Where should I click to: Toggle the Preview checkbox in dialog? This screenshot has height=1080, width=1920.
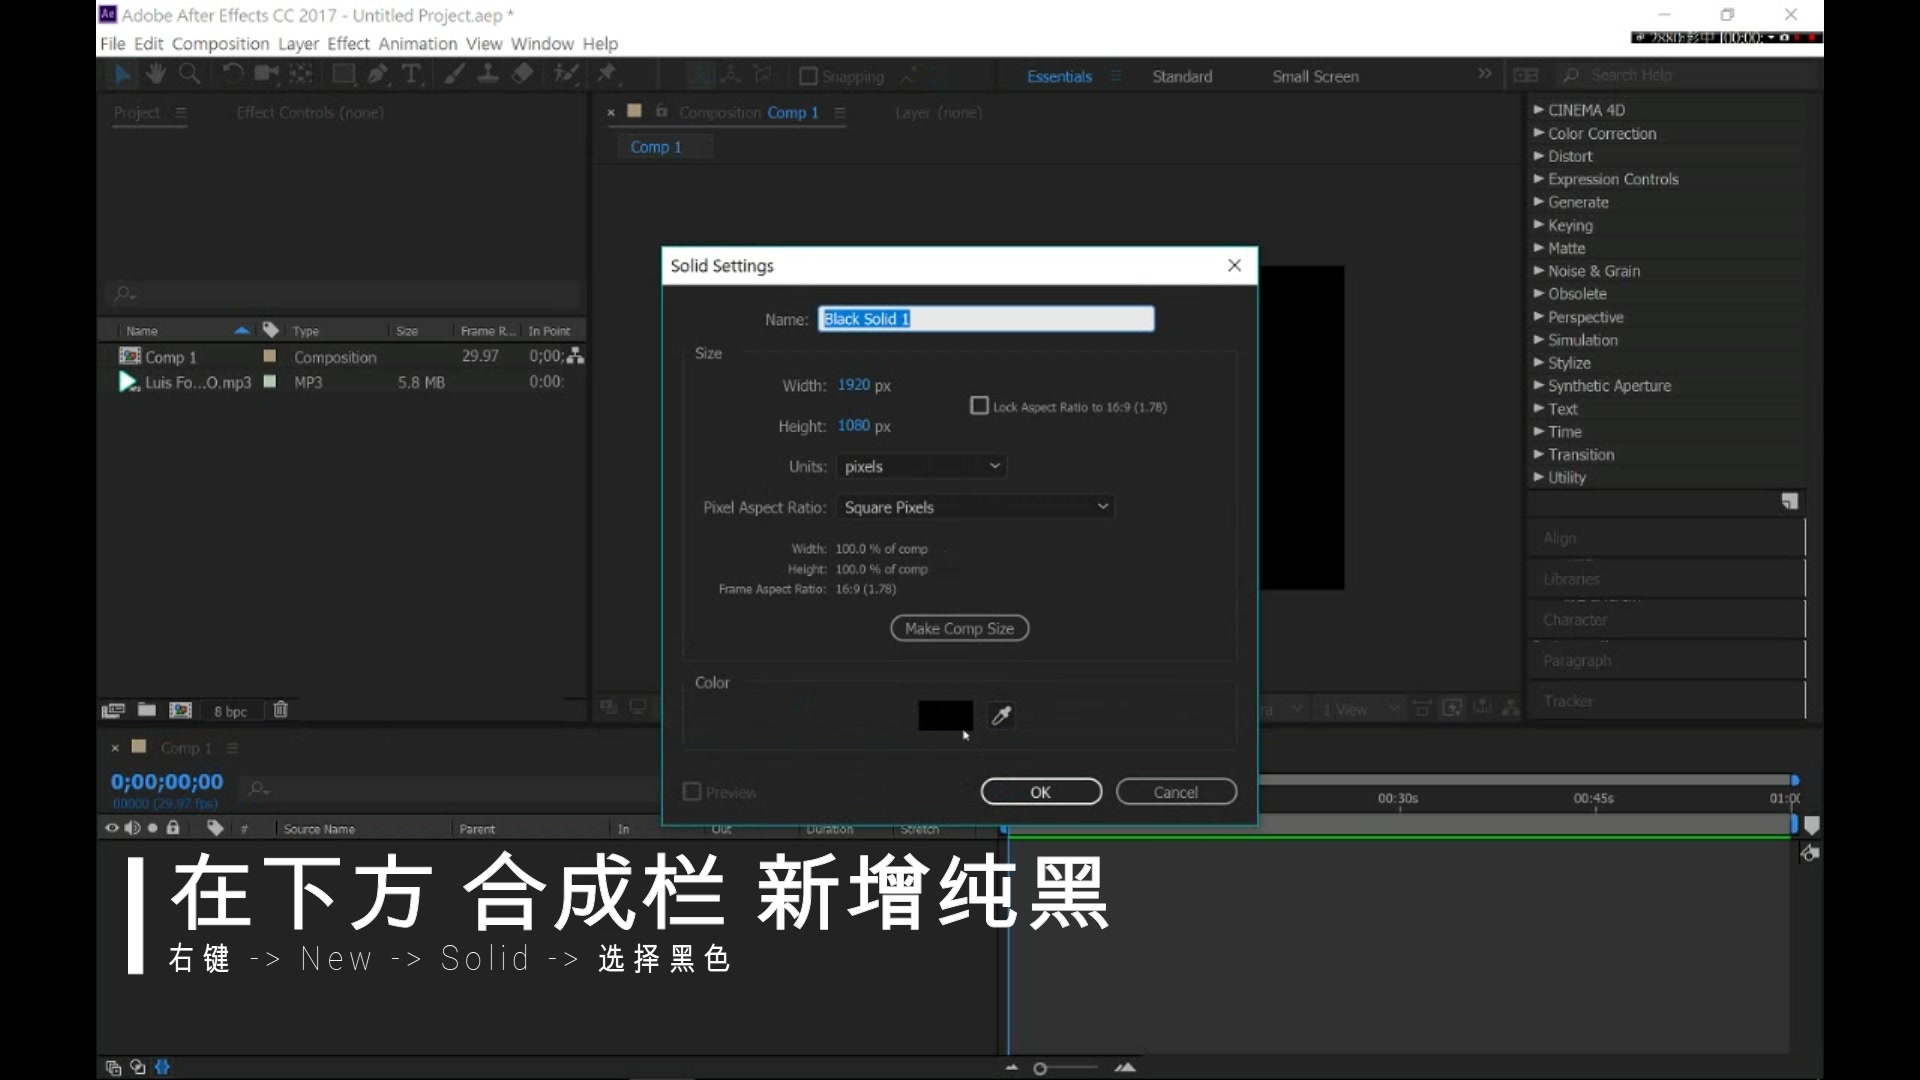point(691,792)
